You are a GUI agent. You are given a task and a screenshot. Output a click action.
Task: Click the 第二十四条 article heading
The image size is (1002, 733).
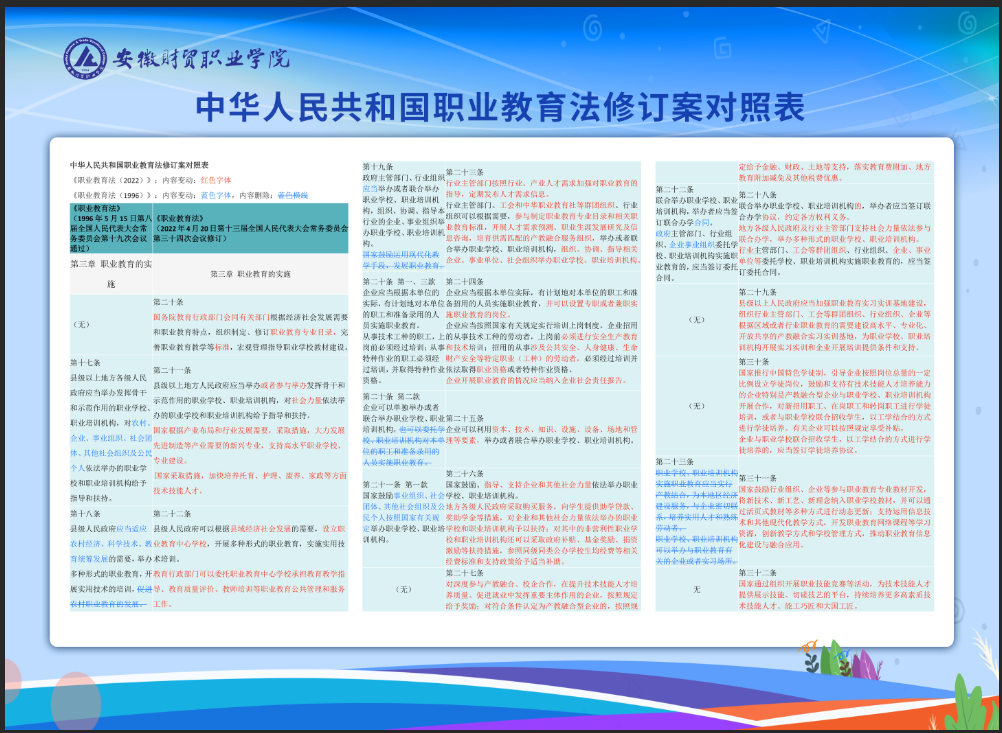[465, 282]
